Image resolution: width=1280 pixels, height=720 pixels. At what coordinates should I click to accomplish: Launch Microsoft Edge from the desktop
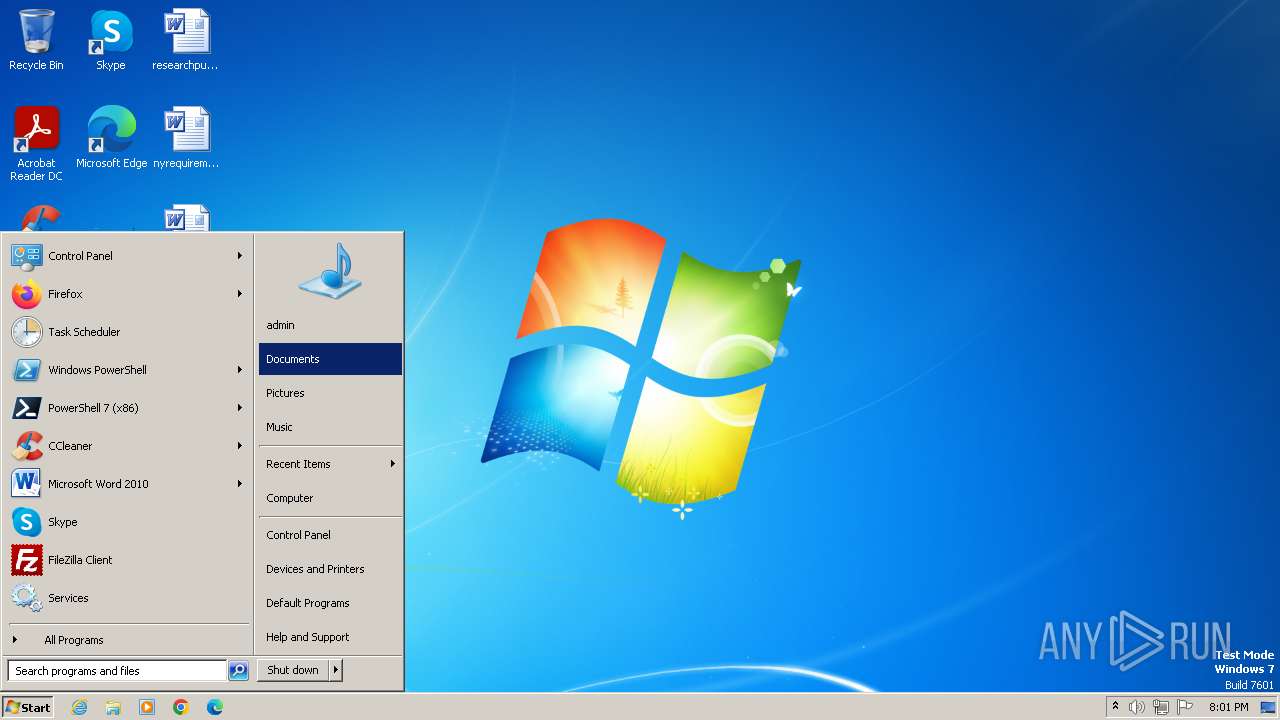(111, 137)
